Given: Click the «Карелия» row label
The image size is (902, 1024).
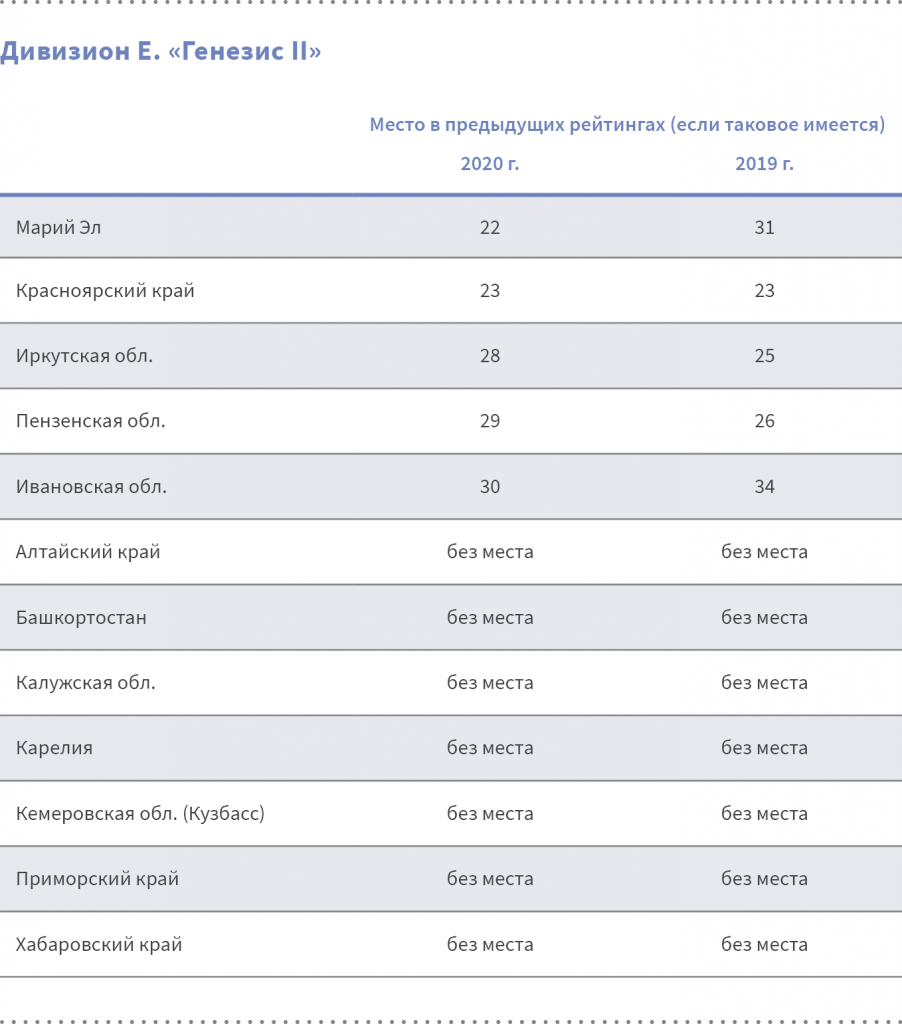Looking at the screenshot, I should coord(54,748).
